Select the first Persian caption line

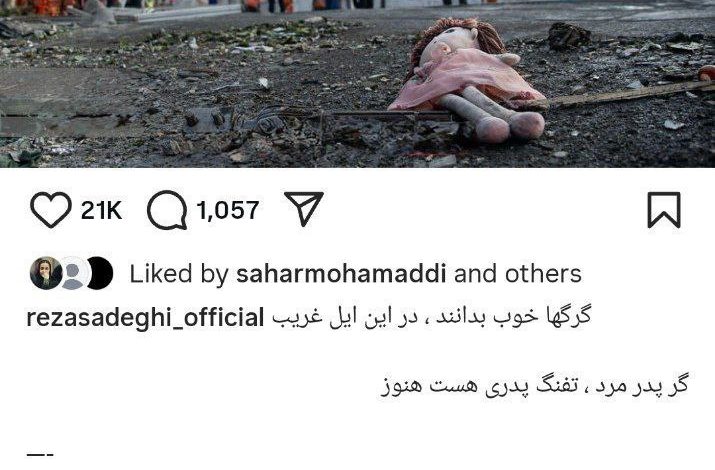tap(431, 317)
